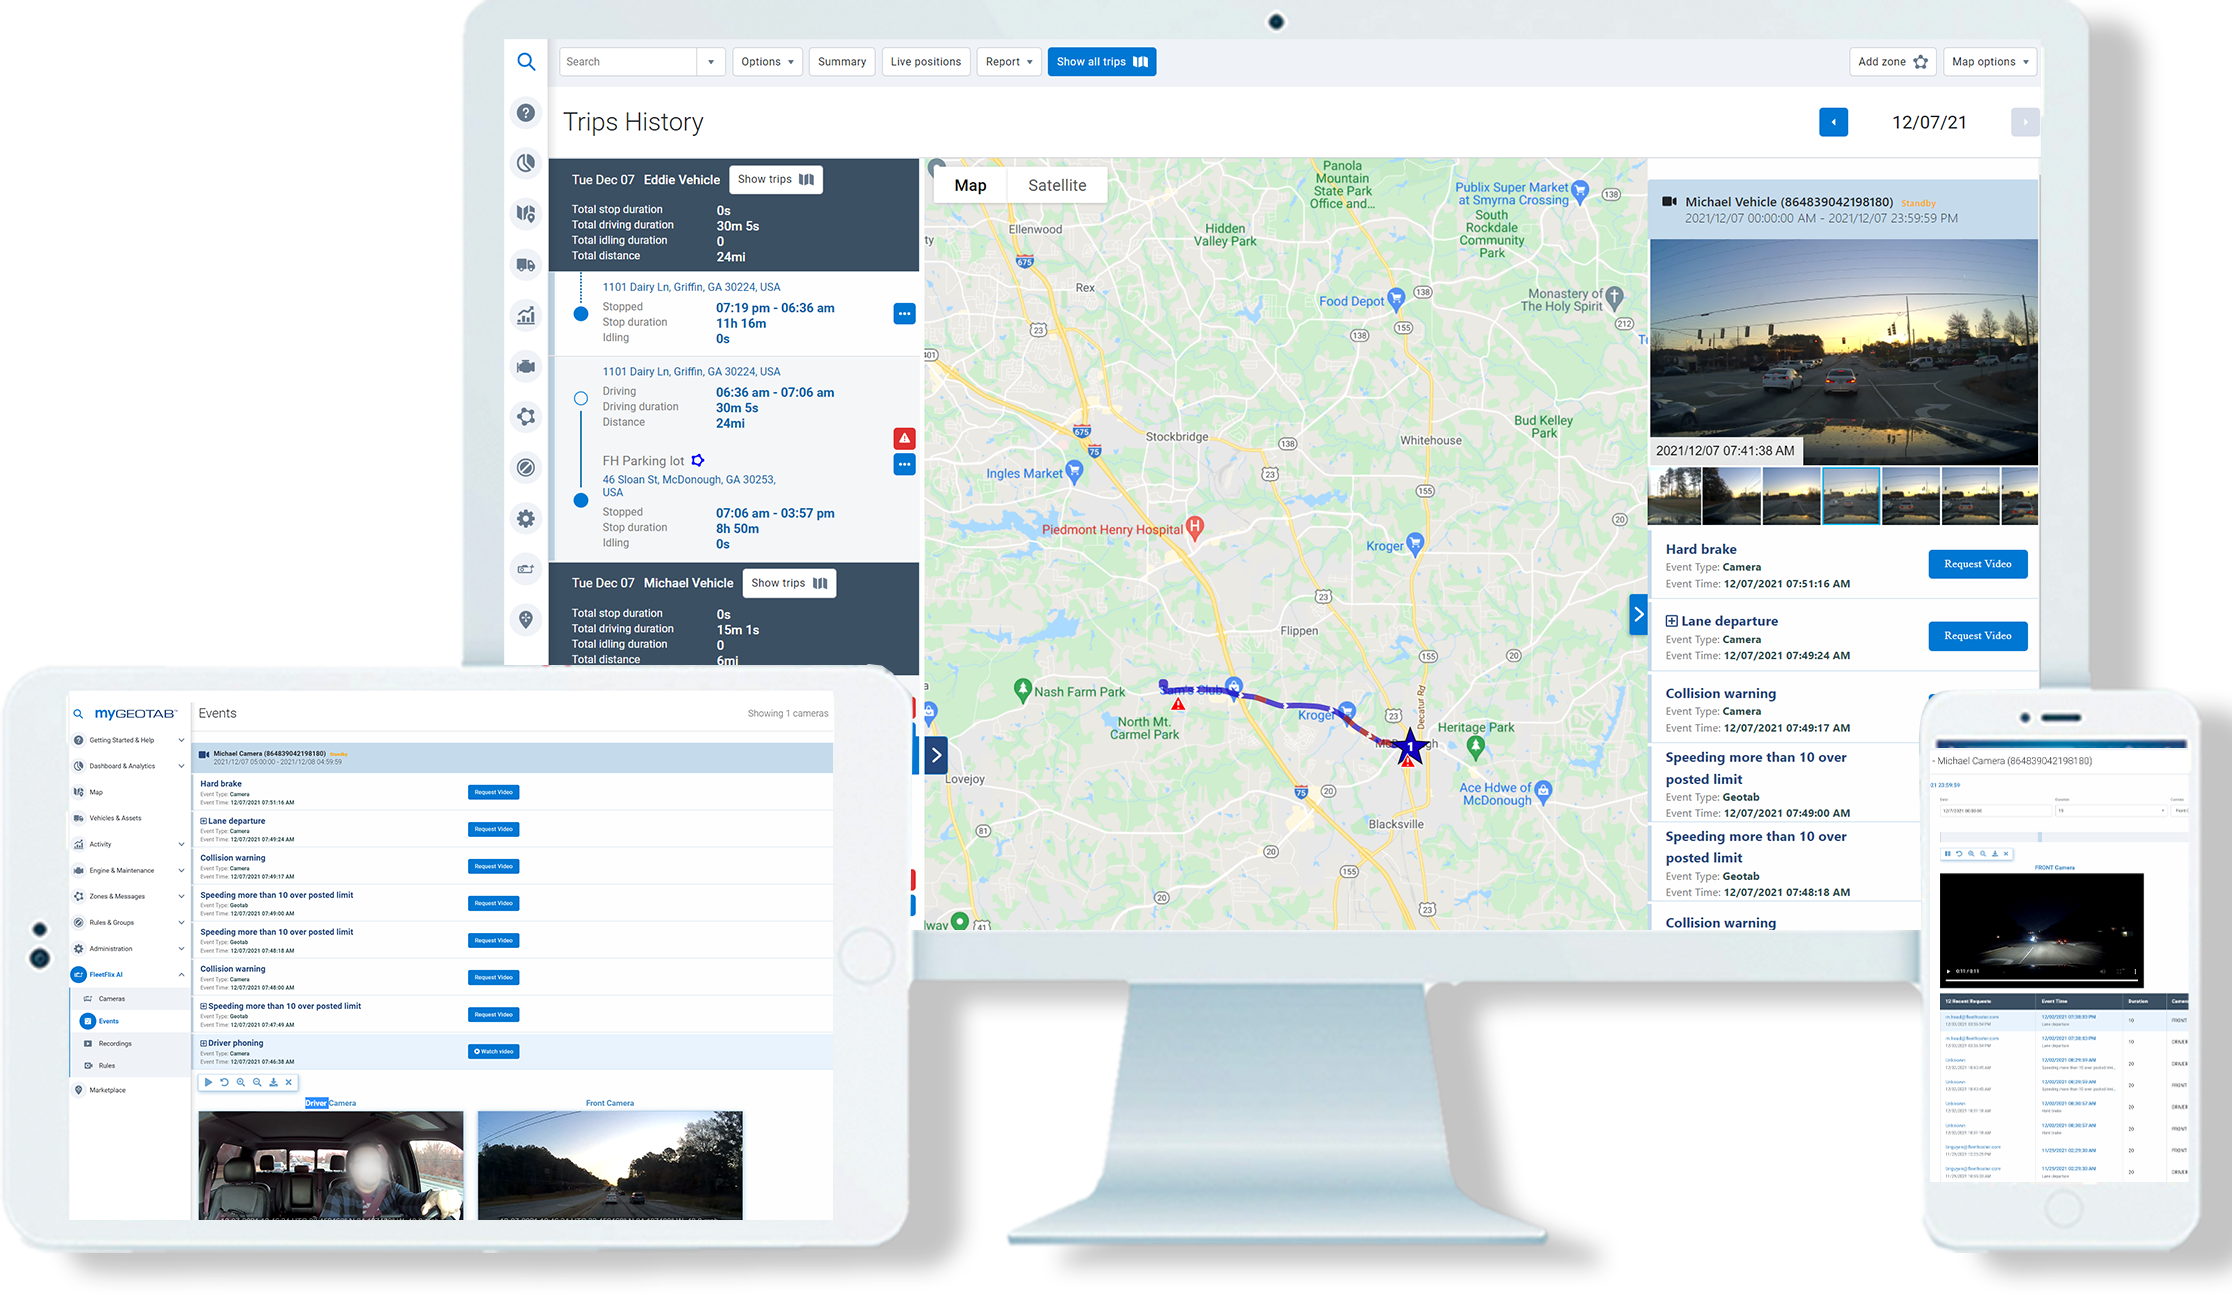Request Video for Hard brake event
The width and height of the screenshot is (2232, 1295).
(x=1977, y=564)
